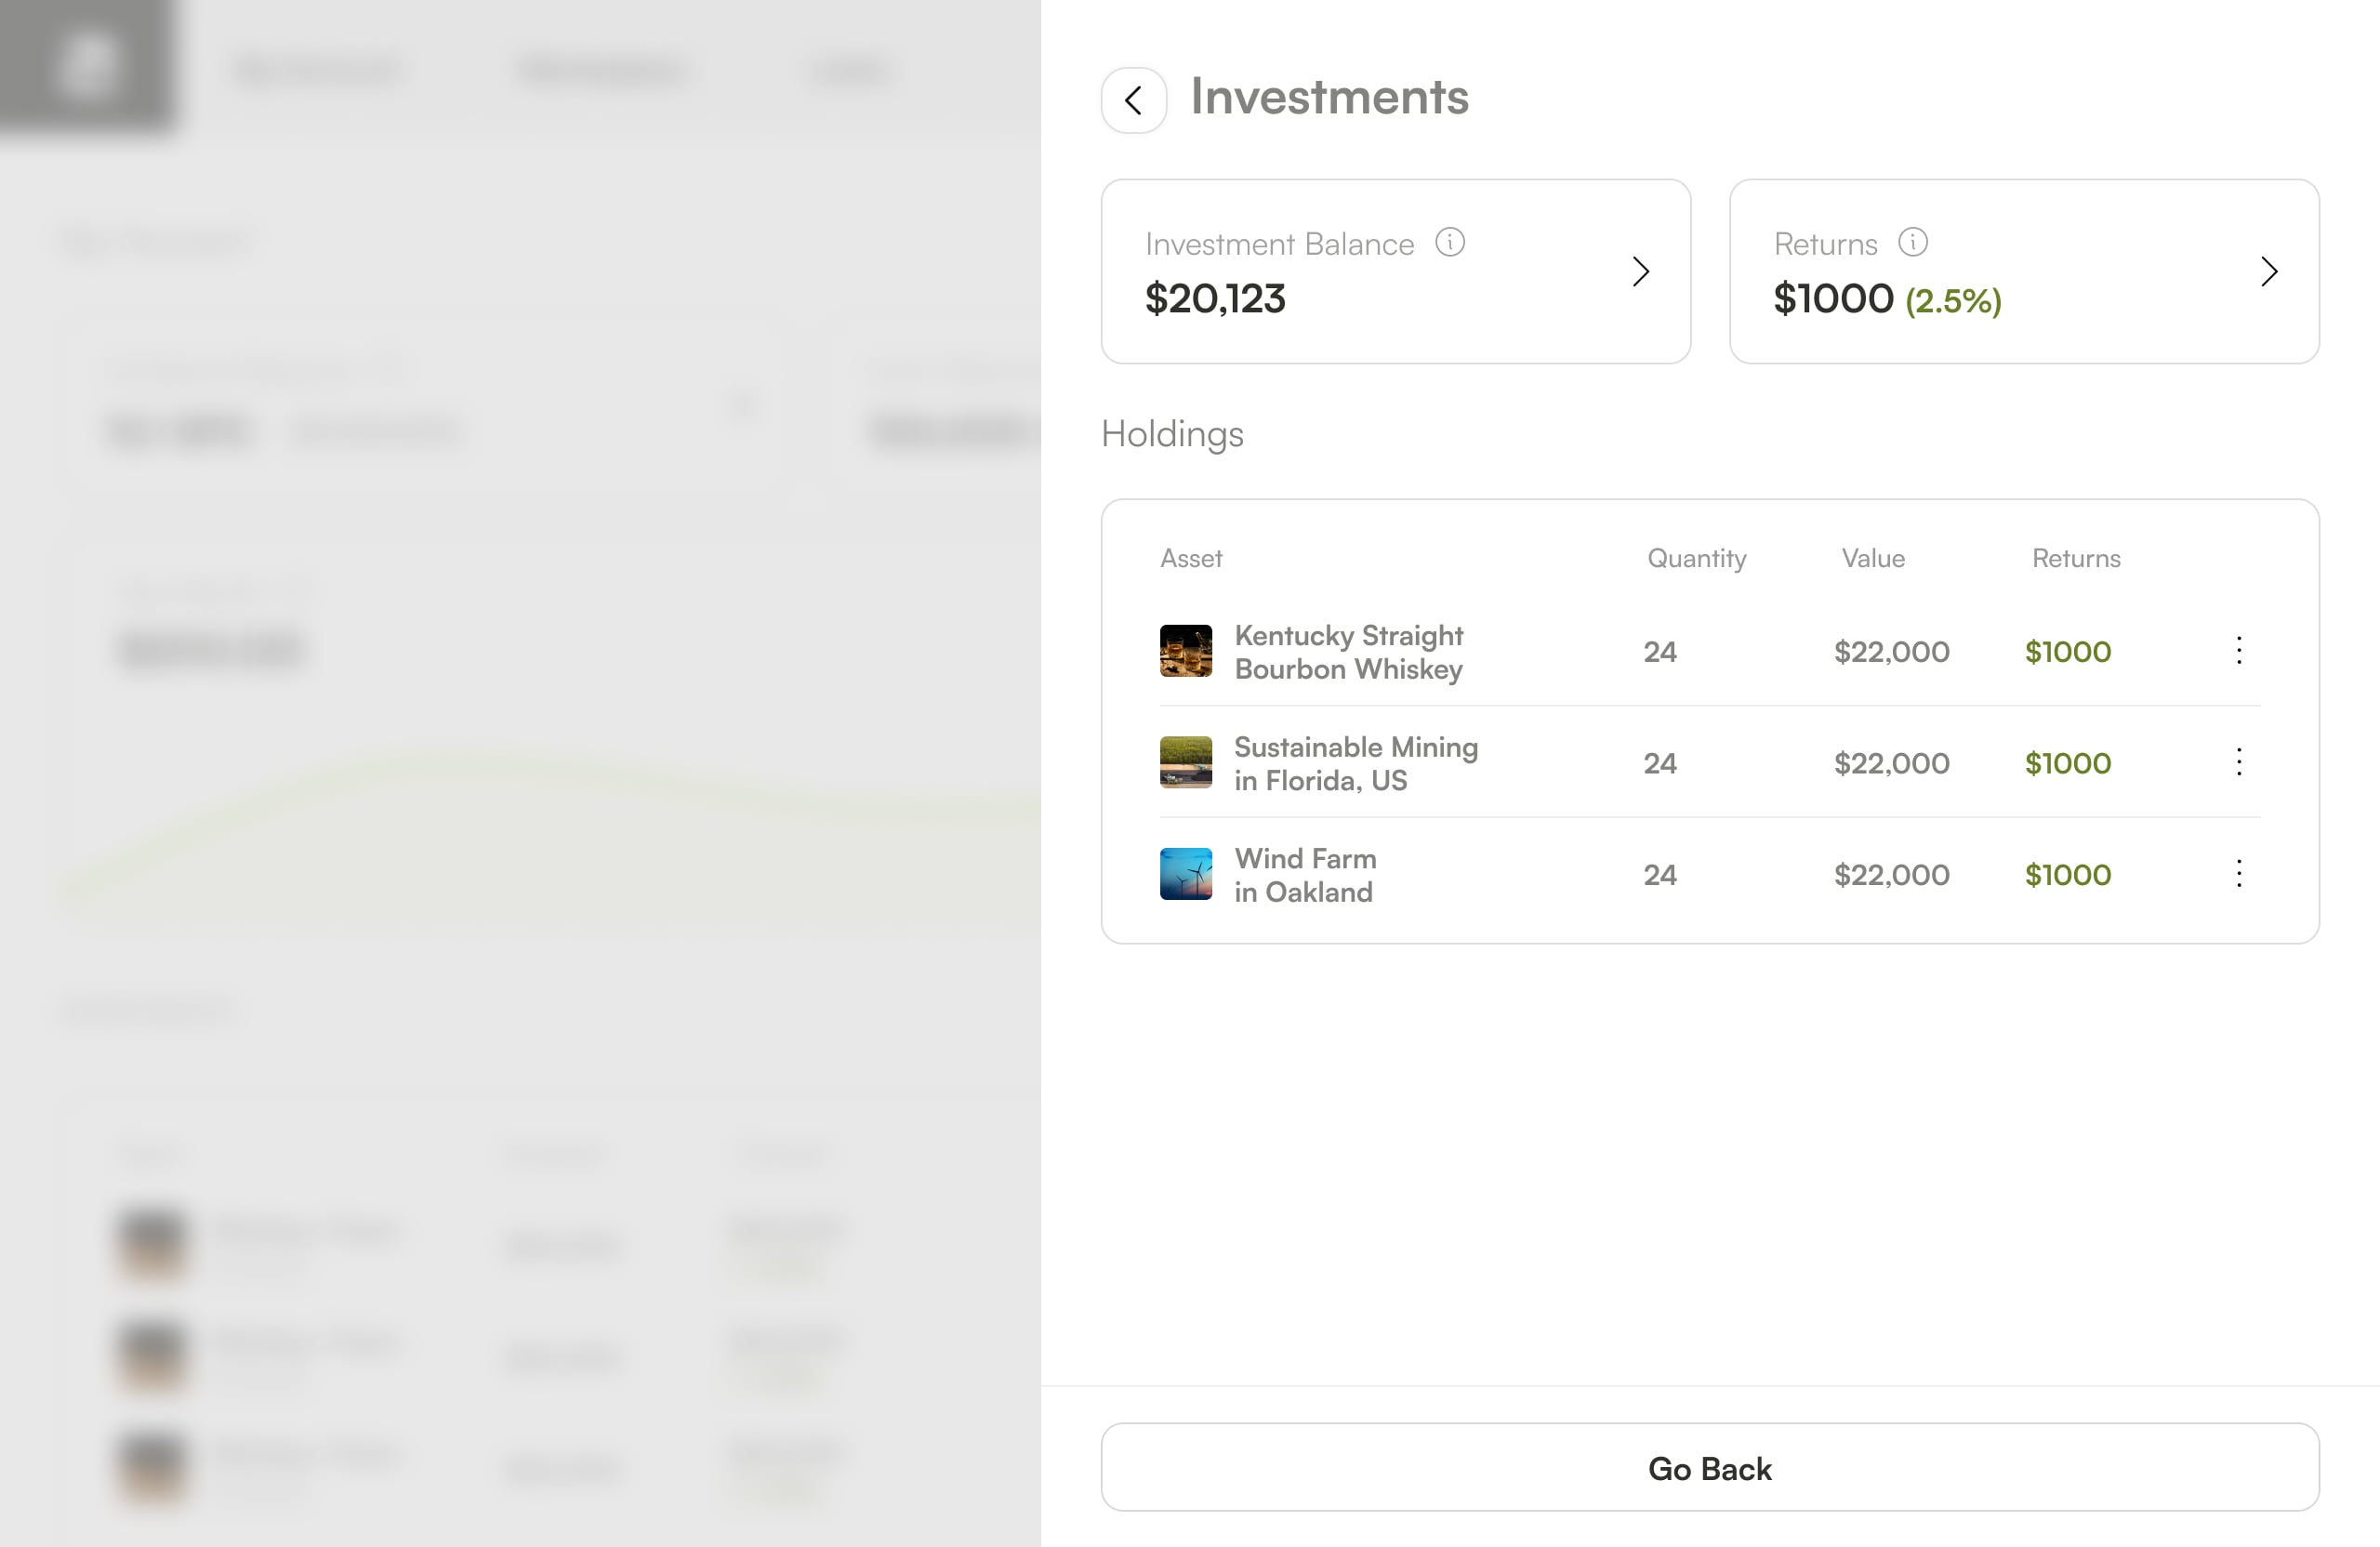Click the Returns column header
2380x1547 pixels.
pyautogui.click(x=2075, y=558)
